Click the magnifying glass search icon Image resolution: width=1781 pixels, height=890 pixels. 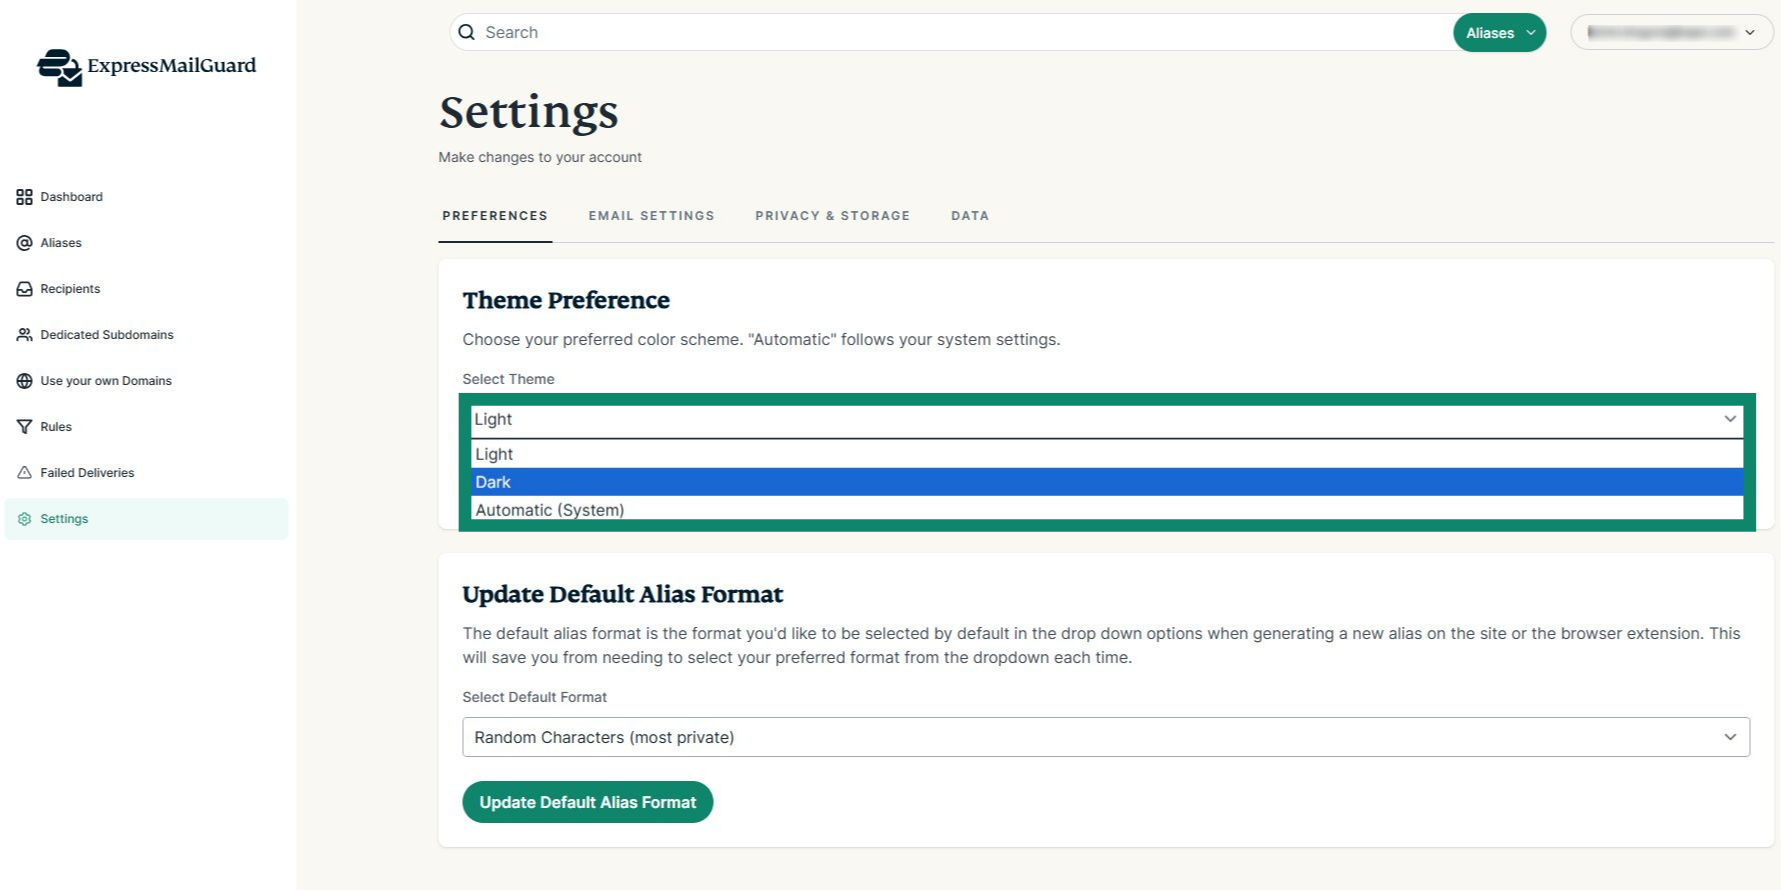point(466,32)
